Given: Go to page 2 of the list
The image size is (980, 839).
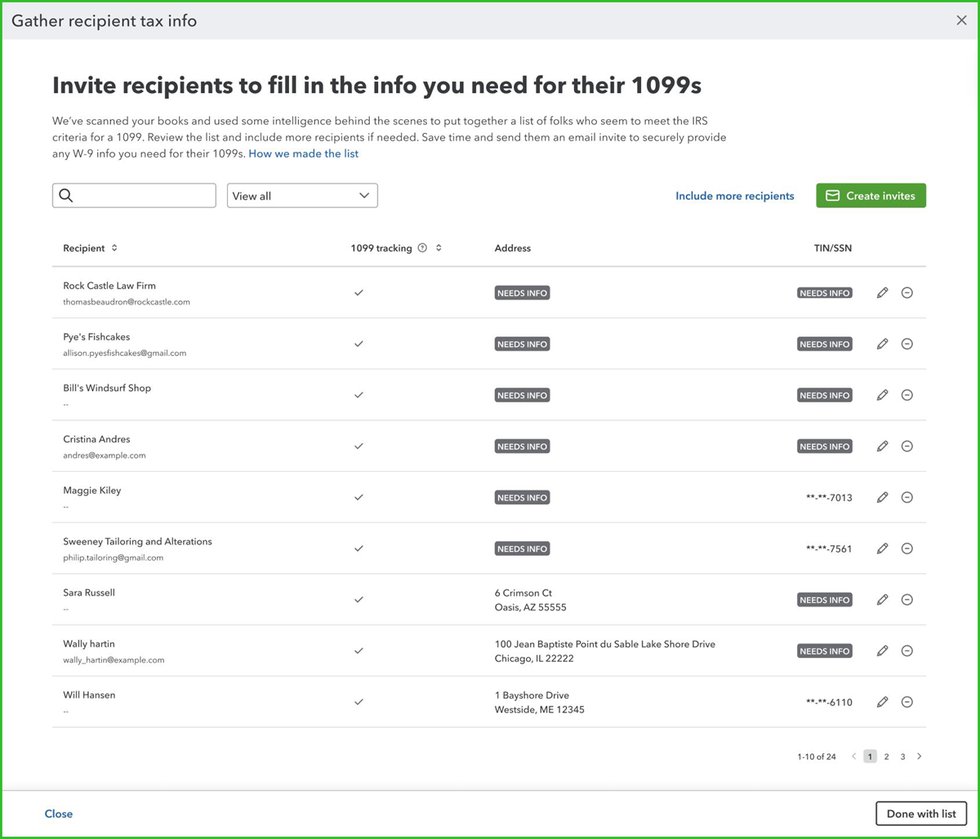Looking at the screenshot, I should [x=886, y=757].
